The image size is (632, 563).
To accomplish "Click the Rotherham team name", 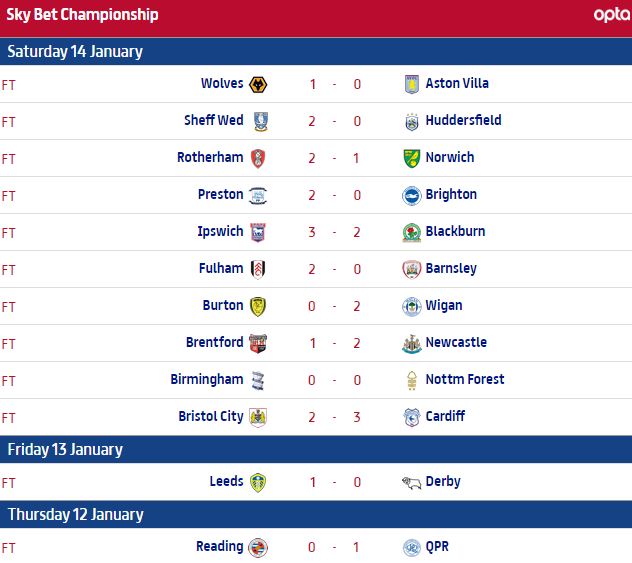I will (210, 158).
